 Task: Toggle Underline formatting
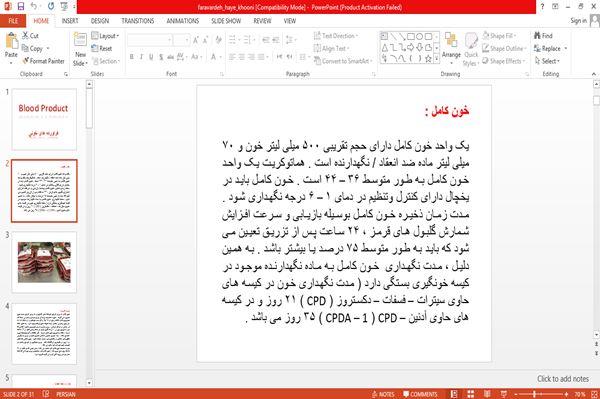click(x=151, y=57)
